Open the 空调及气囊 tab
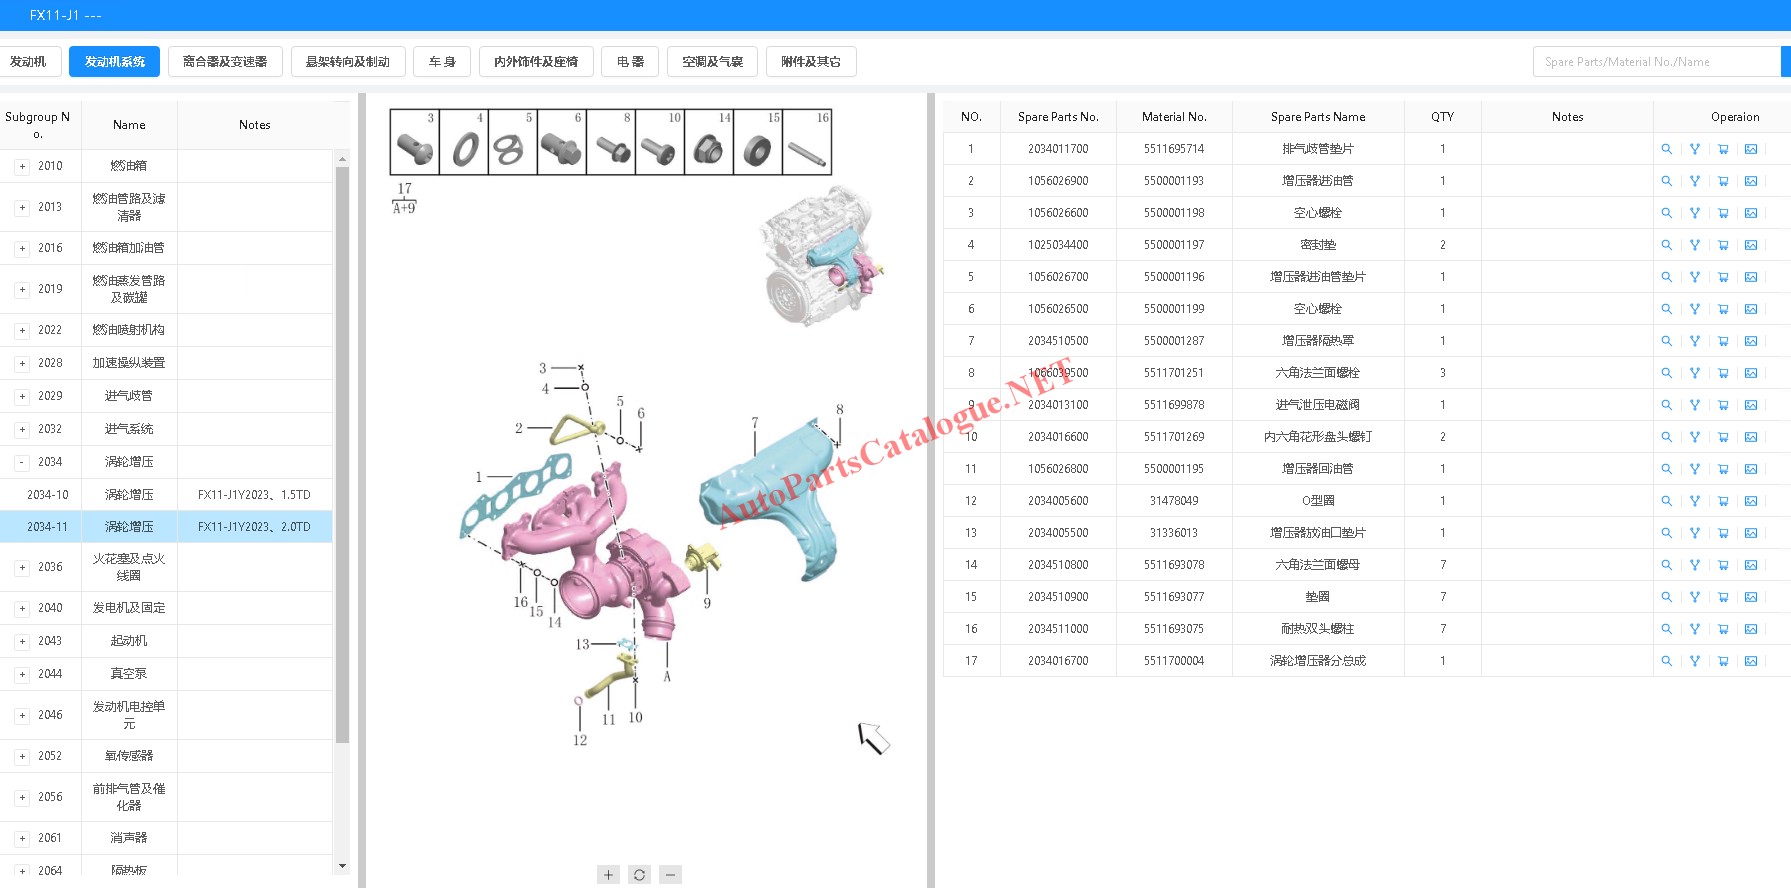This screenshot has width=1791, height=888. tap(712, 62)
